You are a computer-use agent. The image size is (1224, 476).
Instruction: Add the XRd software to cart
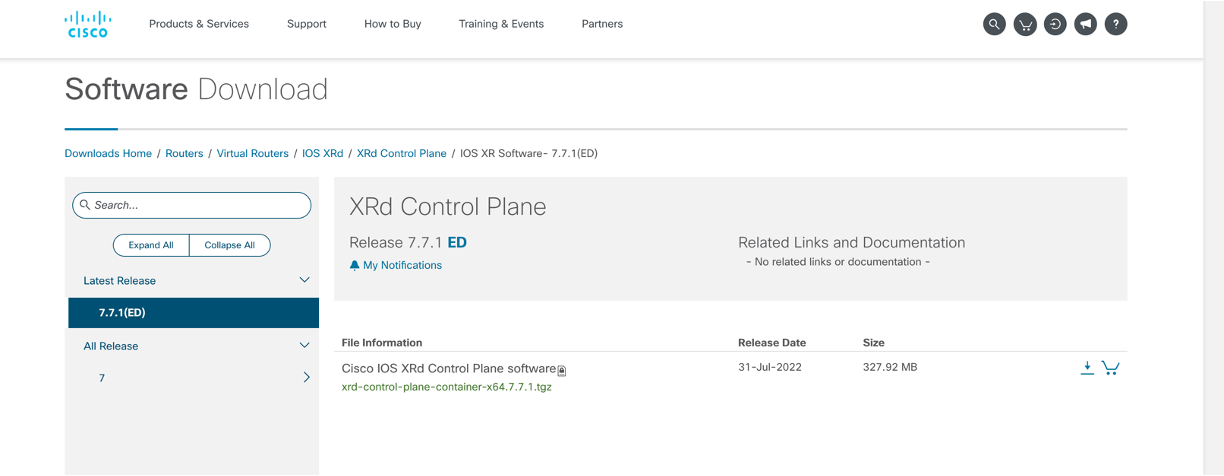click(x=1110, y=368)
